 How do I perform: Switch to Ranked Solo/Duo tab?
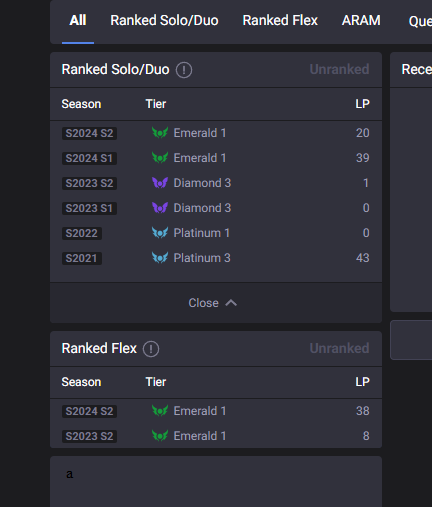coord(164,21)
